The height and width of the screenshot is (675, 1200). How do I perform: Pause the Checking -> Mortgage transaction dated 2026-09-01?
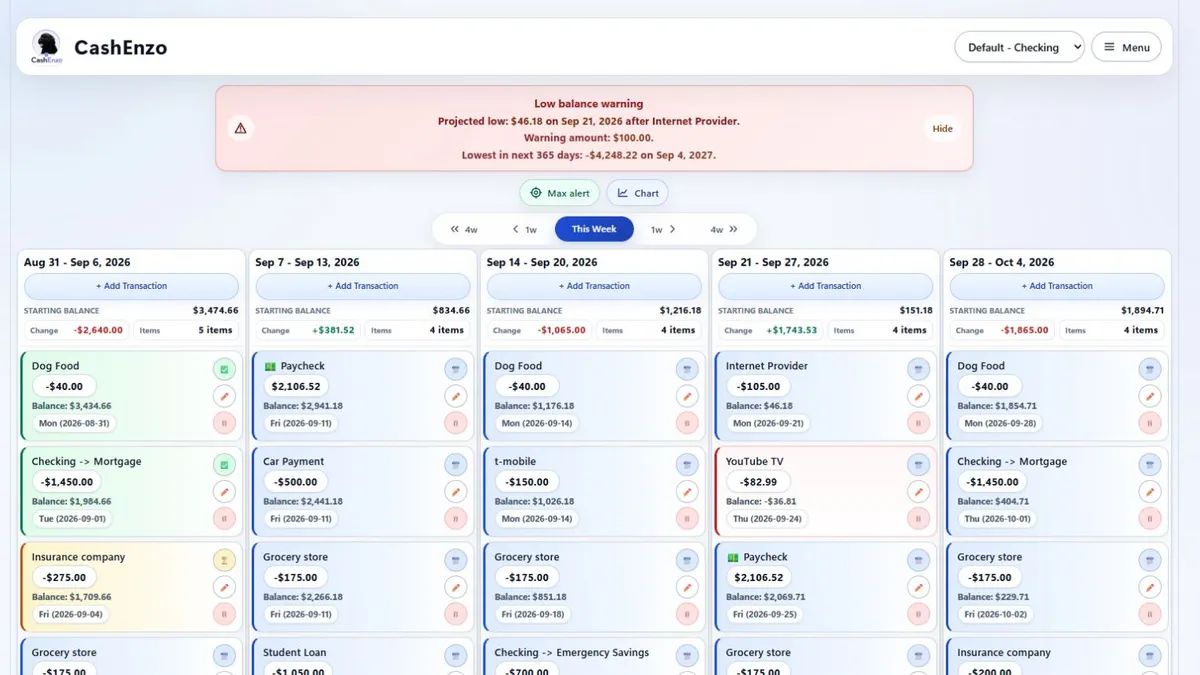click(x=224, y=518)
